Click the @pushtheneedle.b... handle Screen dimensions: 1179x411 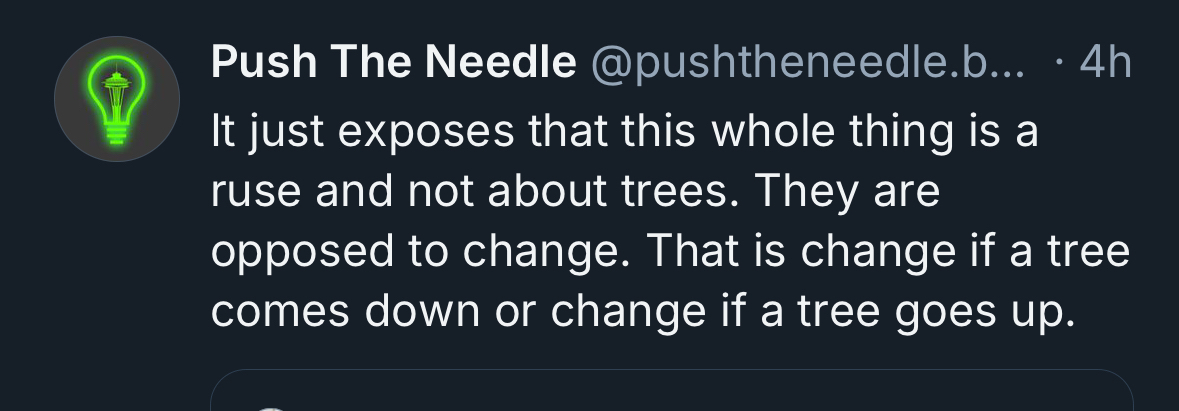click(808, 65)
